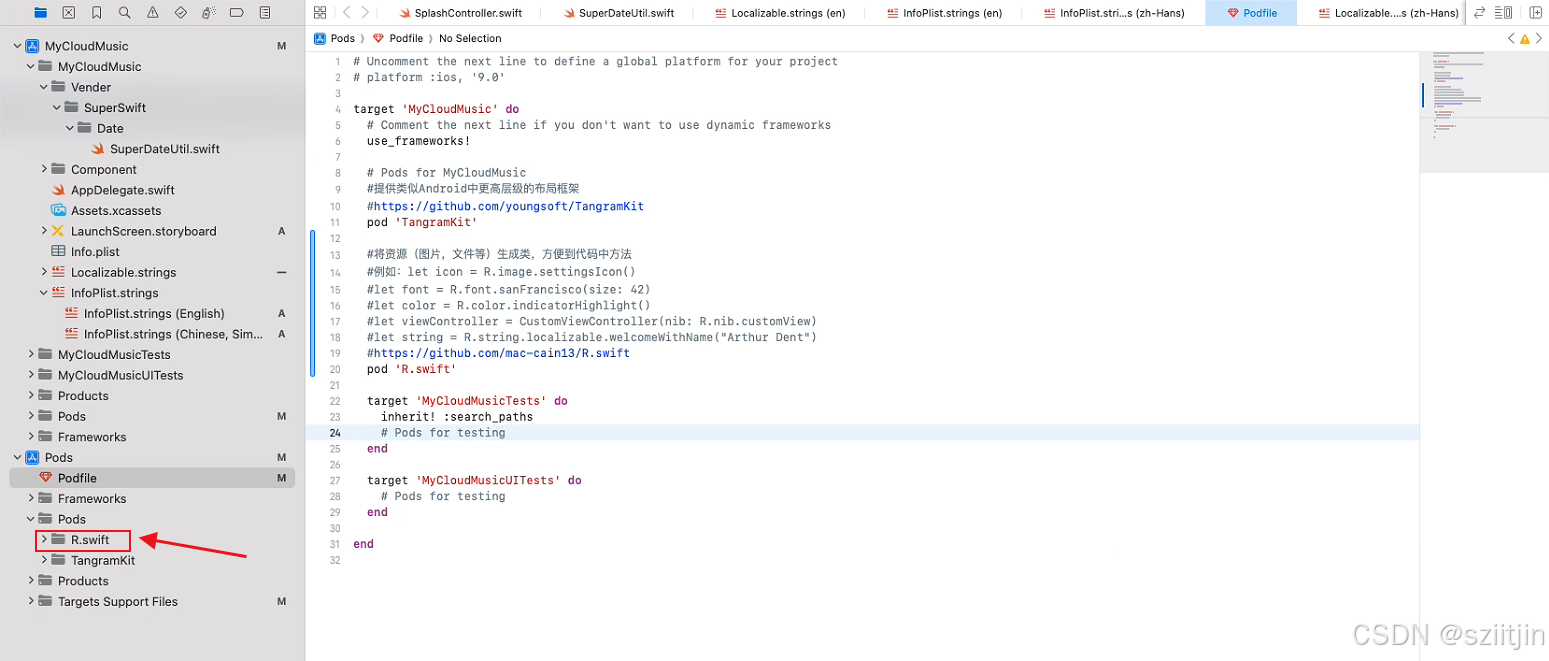Open the editor options lines icon
Image resolution: width=1549 pixels, height=661 pixels.
(1503, 13)
